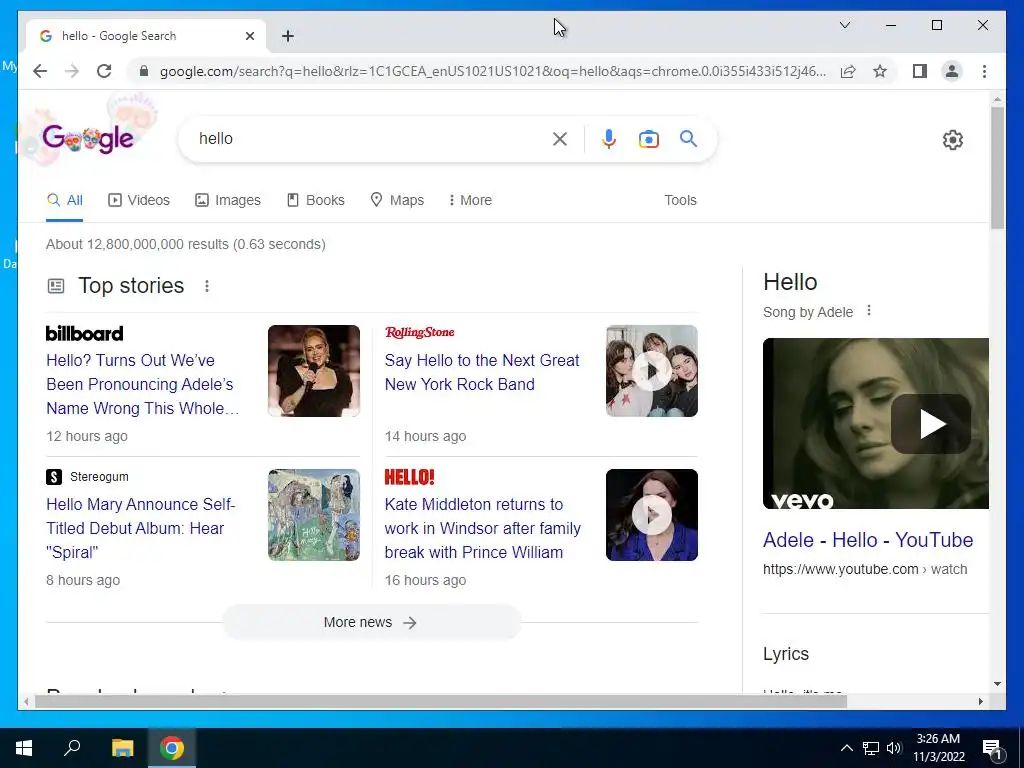Reload the page with the refresh icon

pyautogui.click(x=104, y=71)
